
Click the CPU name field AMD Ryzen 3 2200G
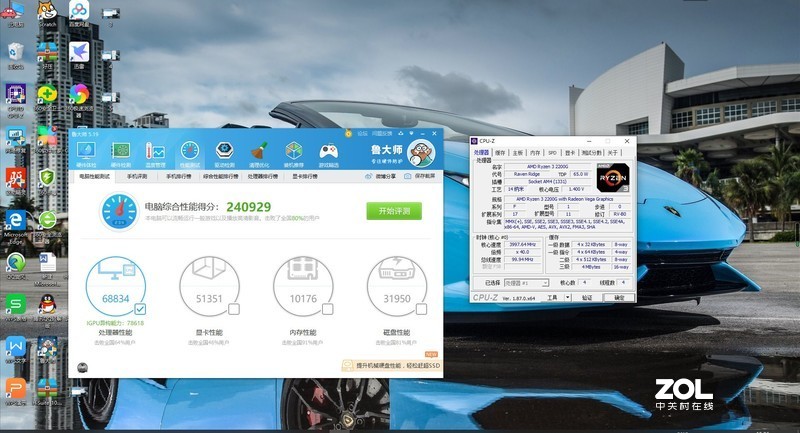(x=547, y=167)
